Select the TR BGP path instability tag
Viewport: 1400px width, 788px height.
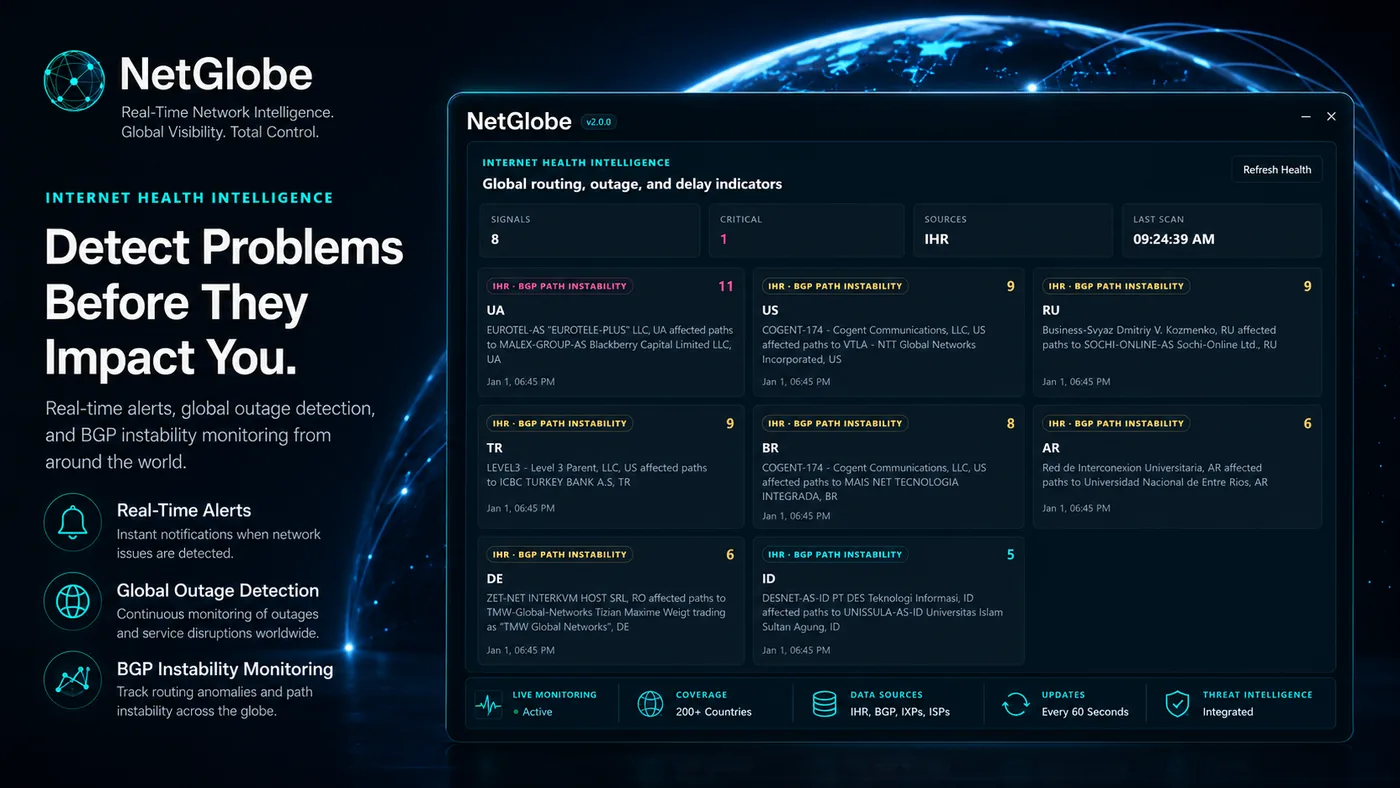coord(559,423)
